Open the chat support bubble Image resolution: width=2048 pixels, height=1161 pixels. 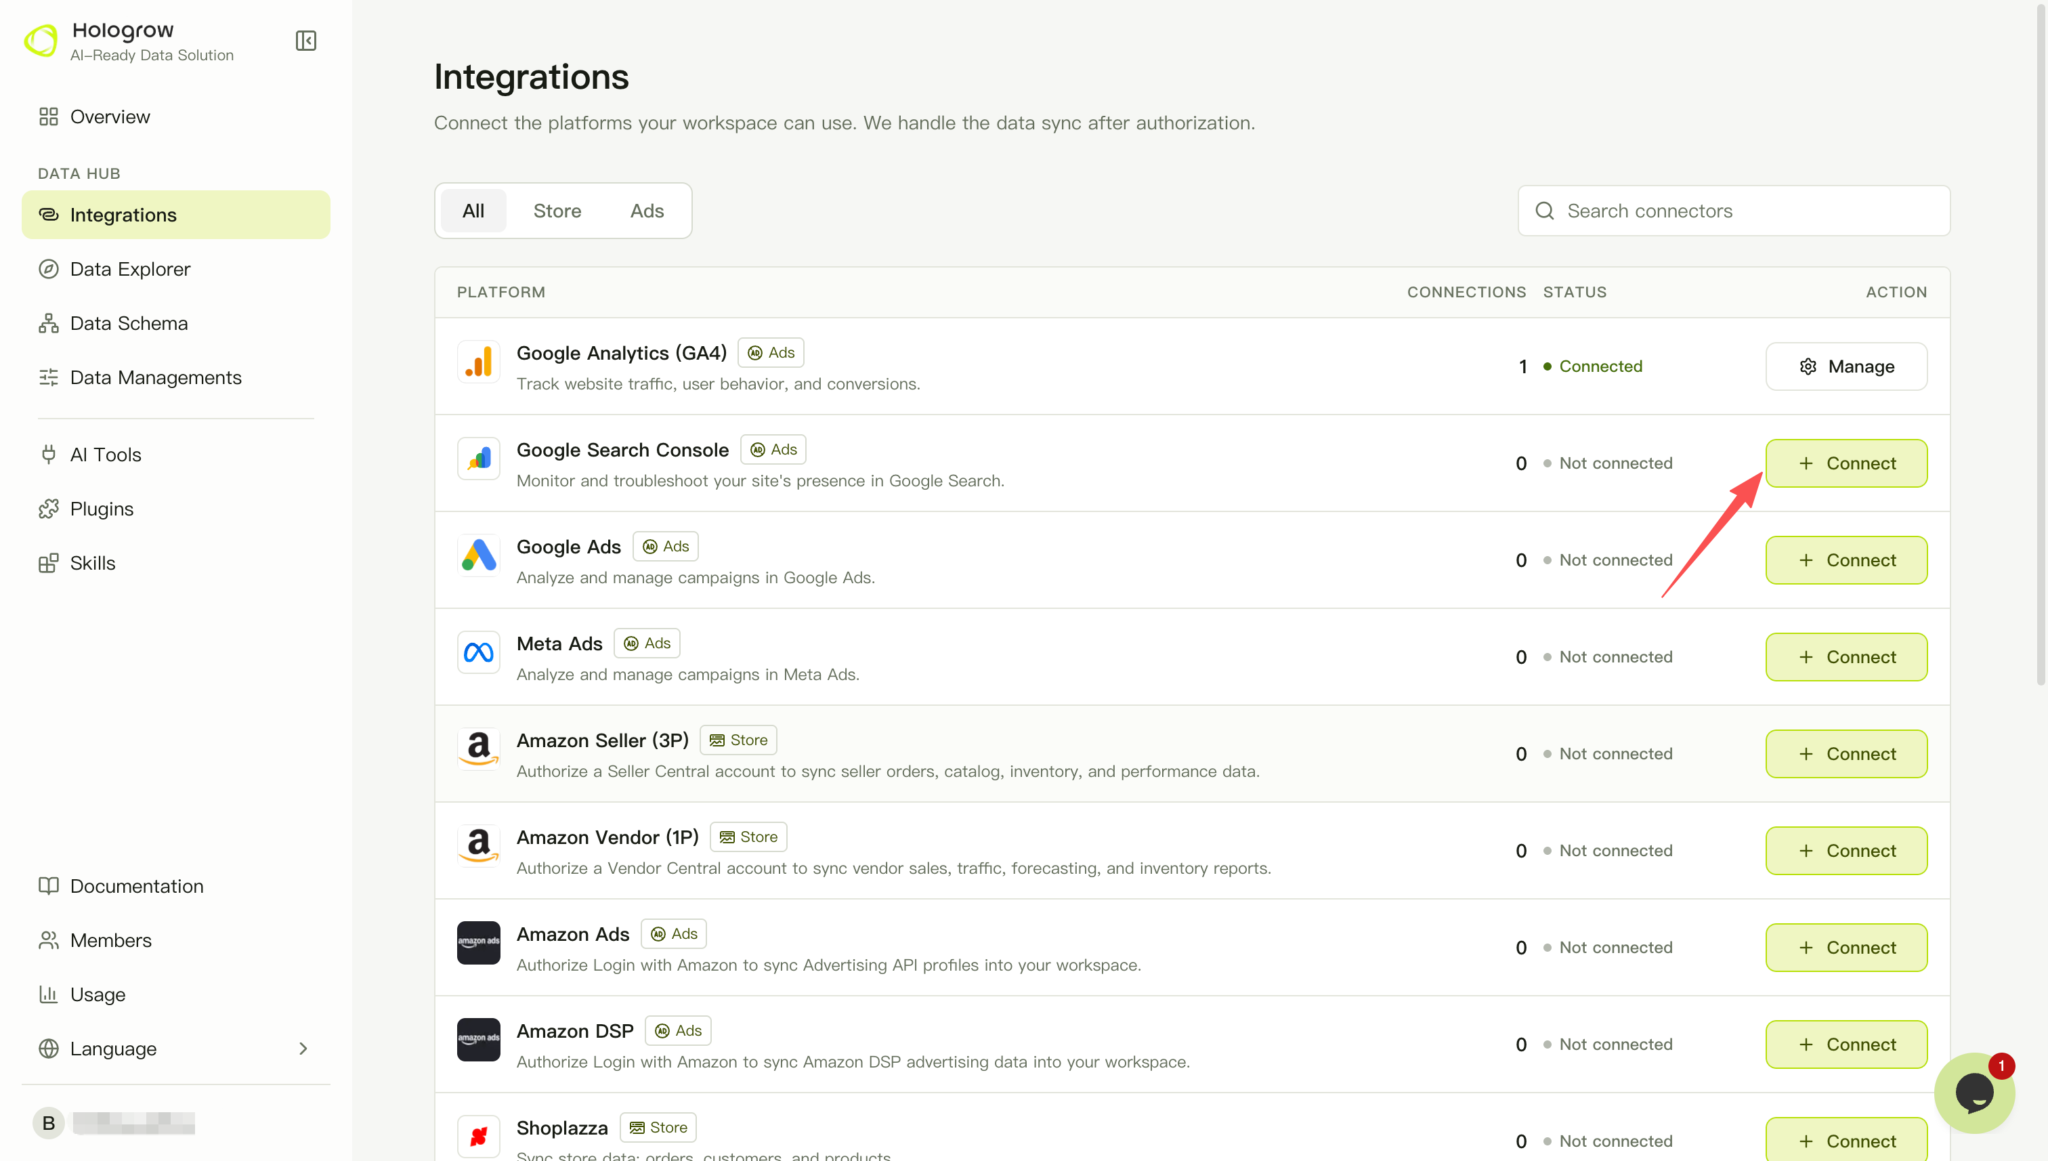coord(1974,1094)
